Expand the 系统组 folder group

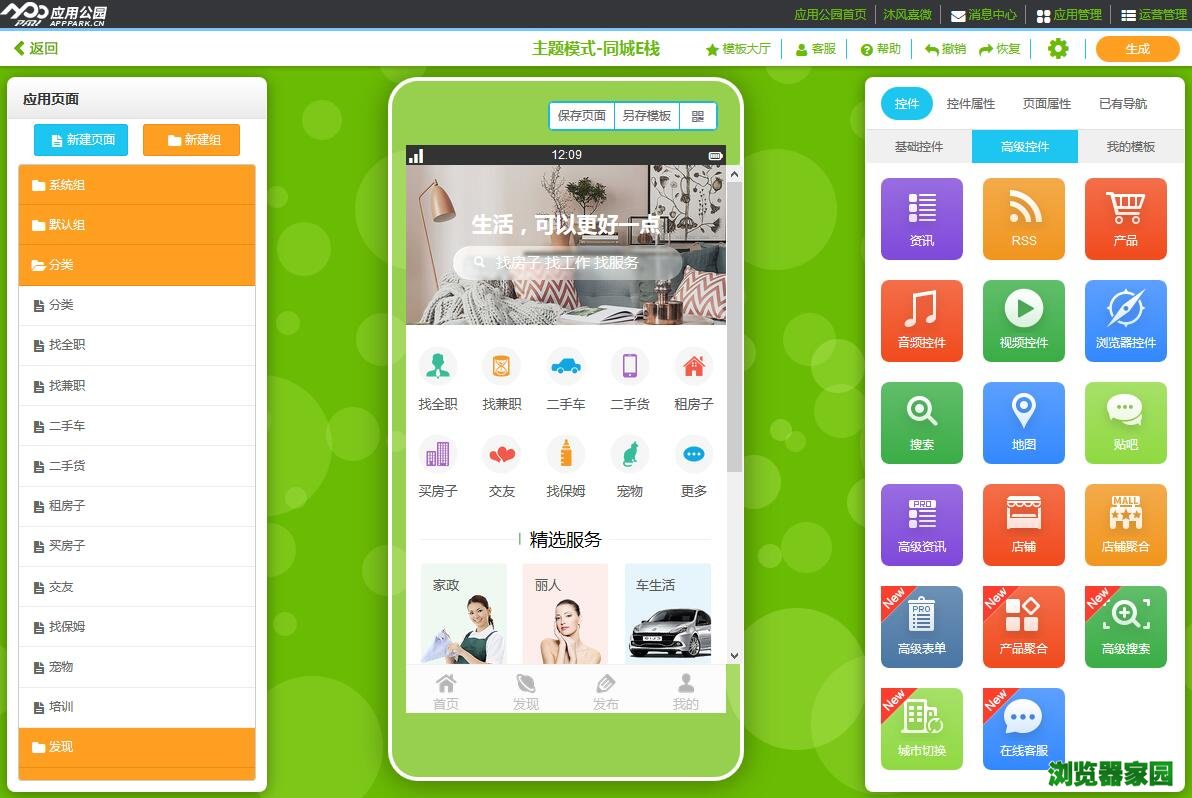(x=137, y=185)
